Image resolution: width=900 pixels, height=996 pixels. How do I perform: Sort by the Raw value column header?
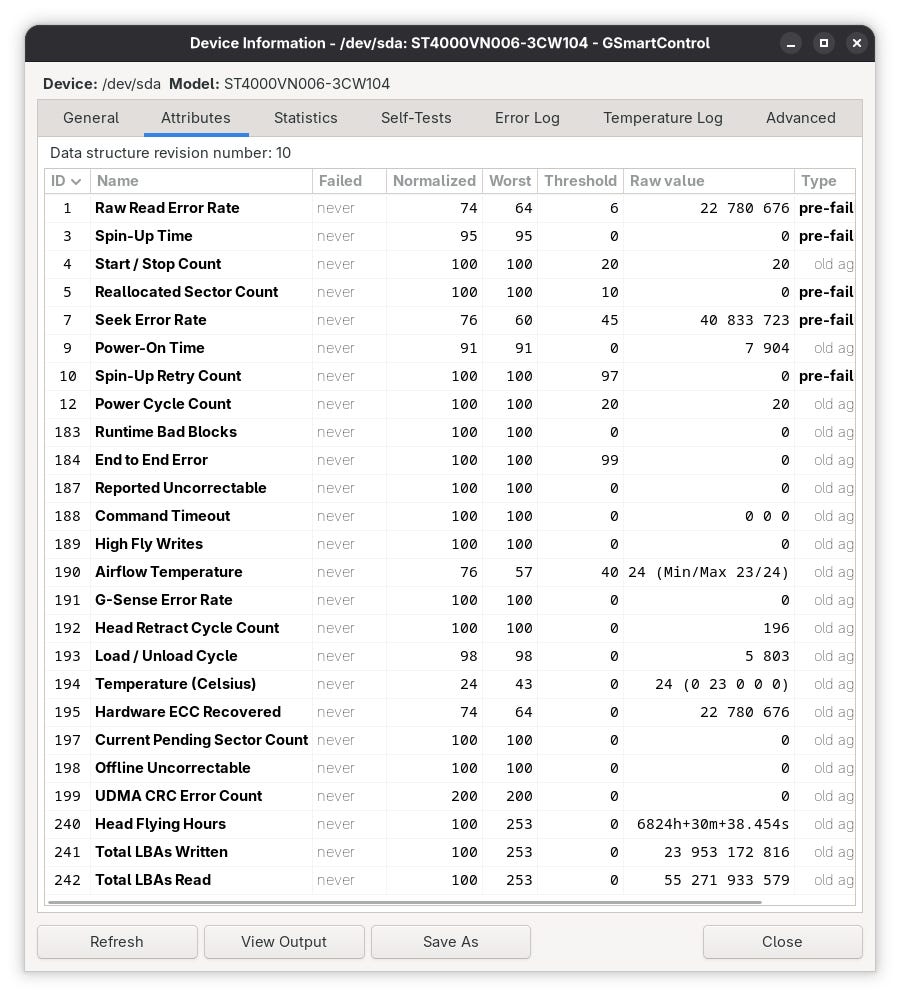coord(707,181)
